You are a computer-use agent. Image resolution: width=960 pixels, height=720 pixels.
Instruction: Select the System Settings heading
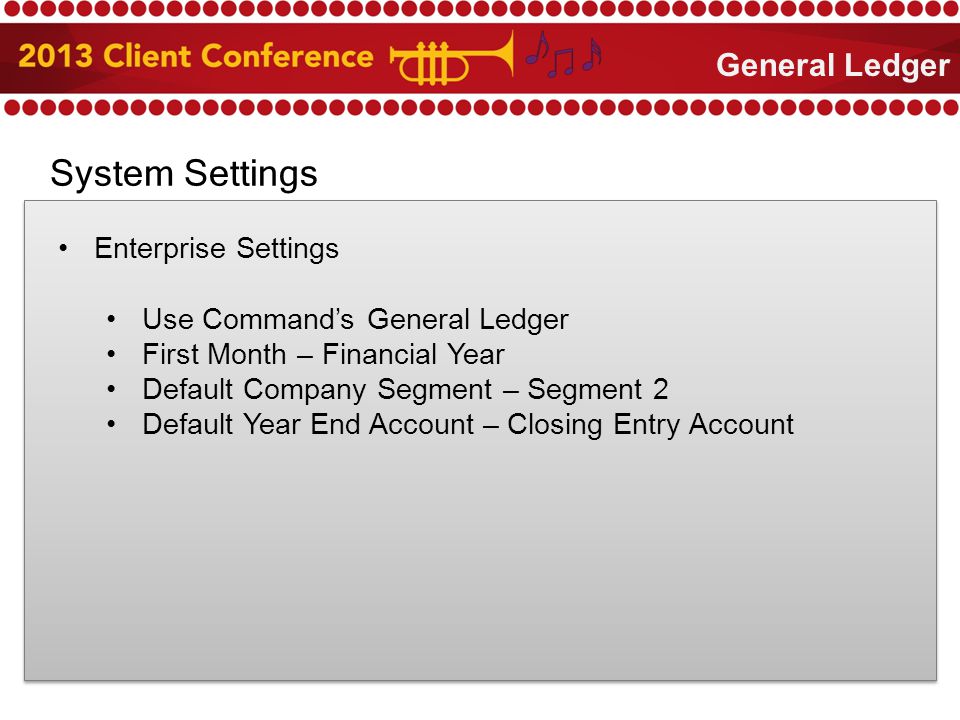(184, 173)
